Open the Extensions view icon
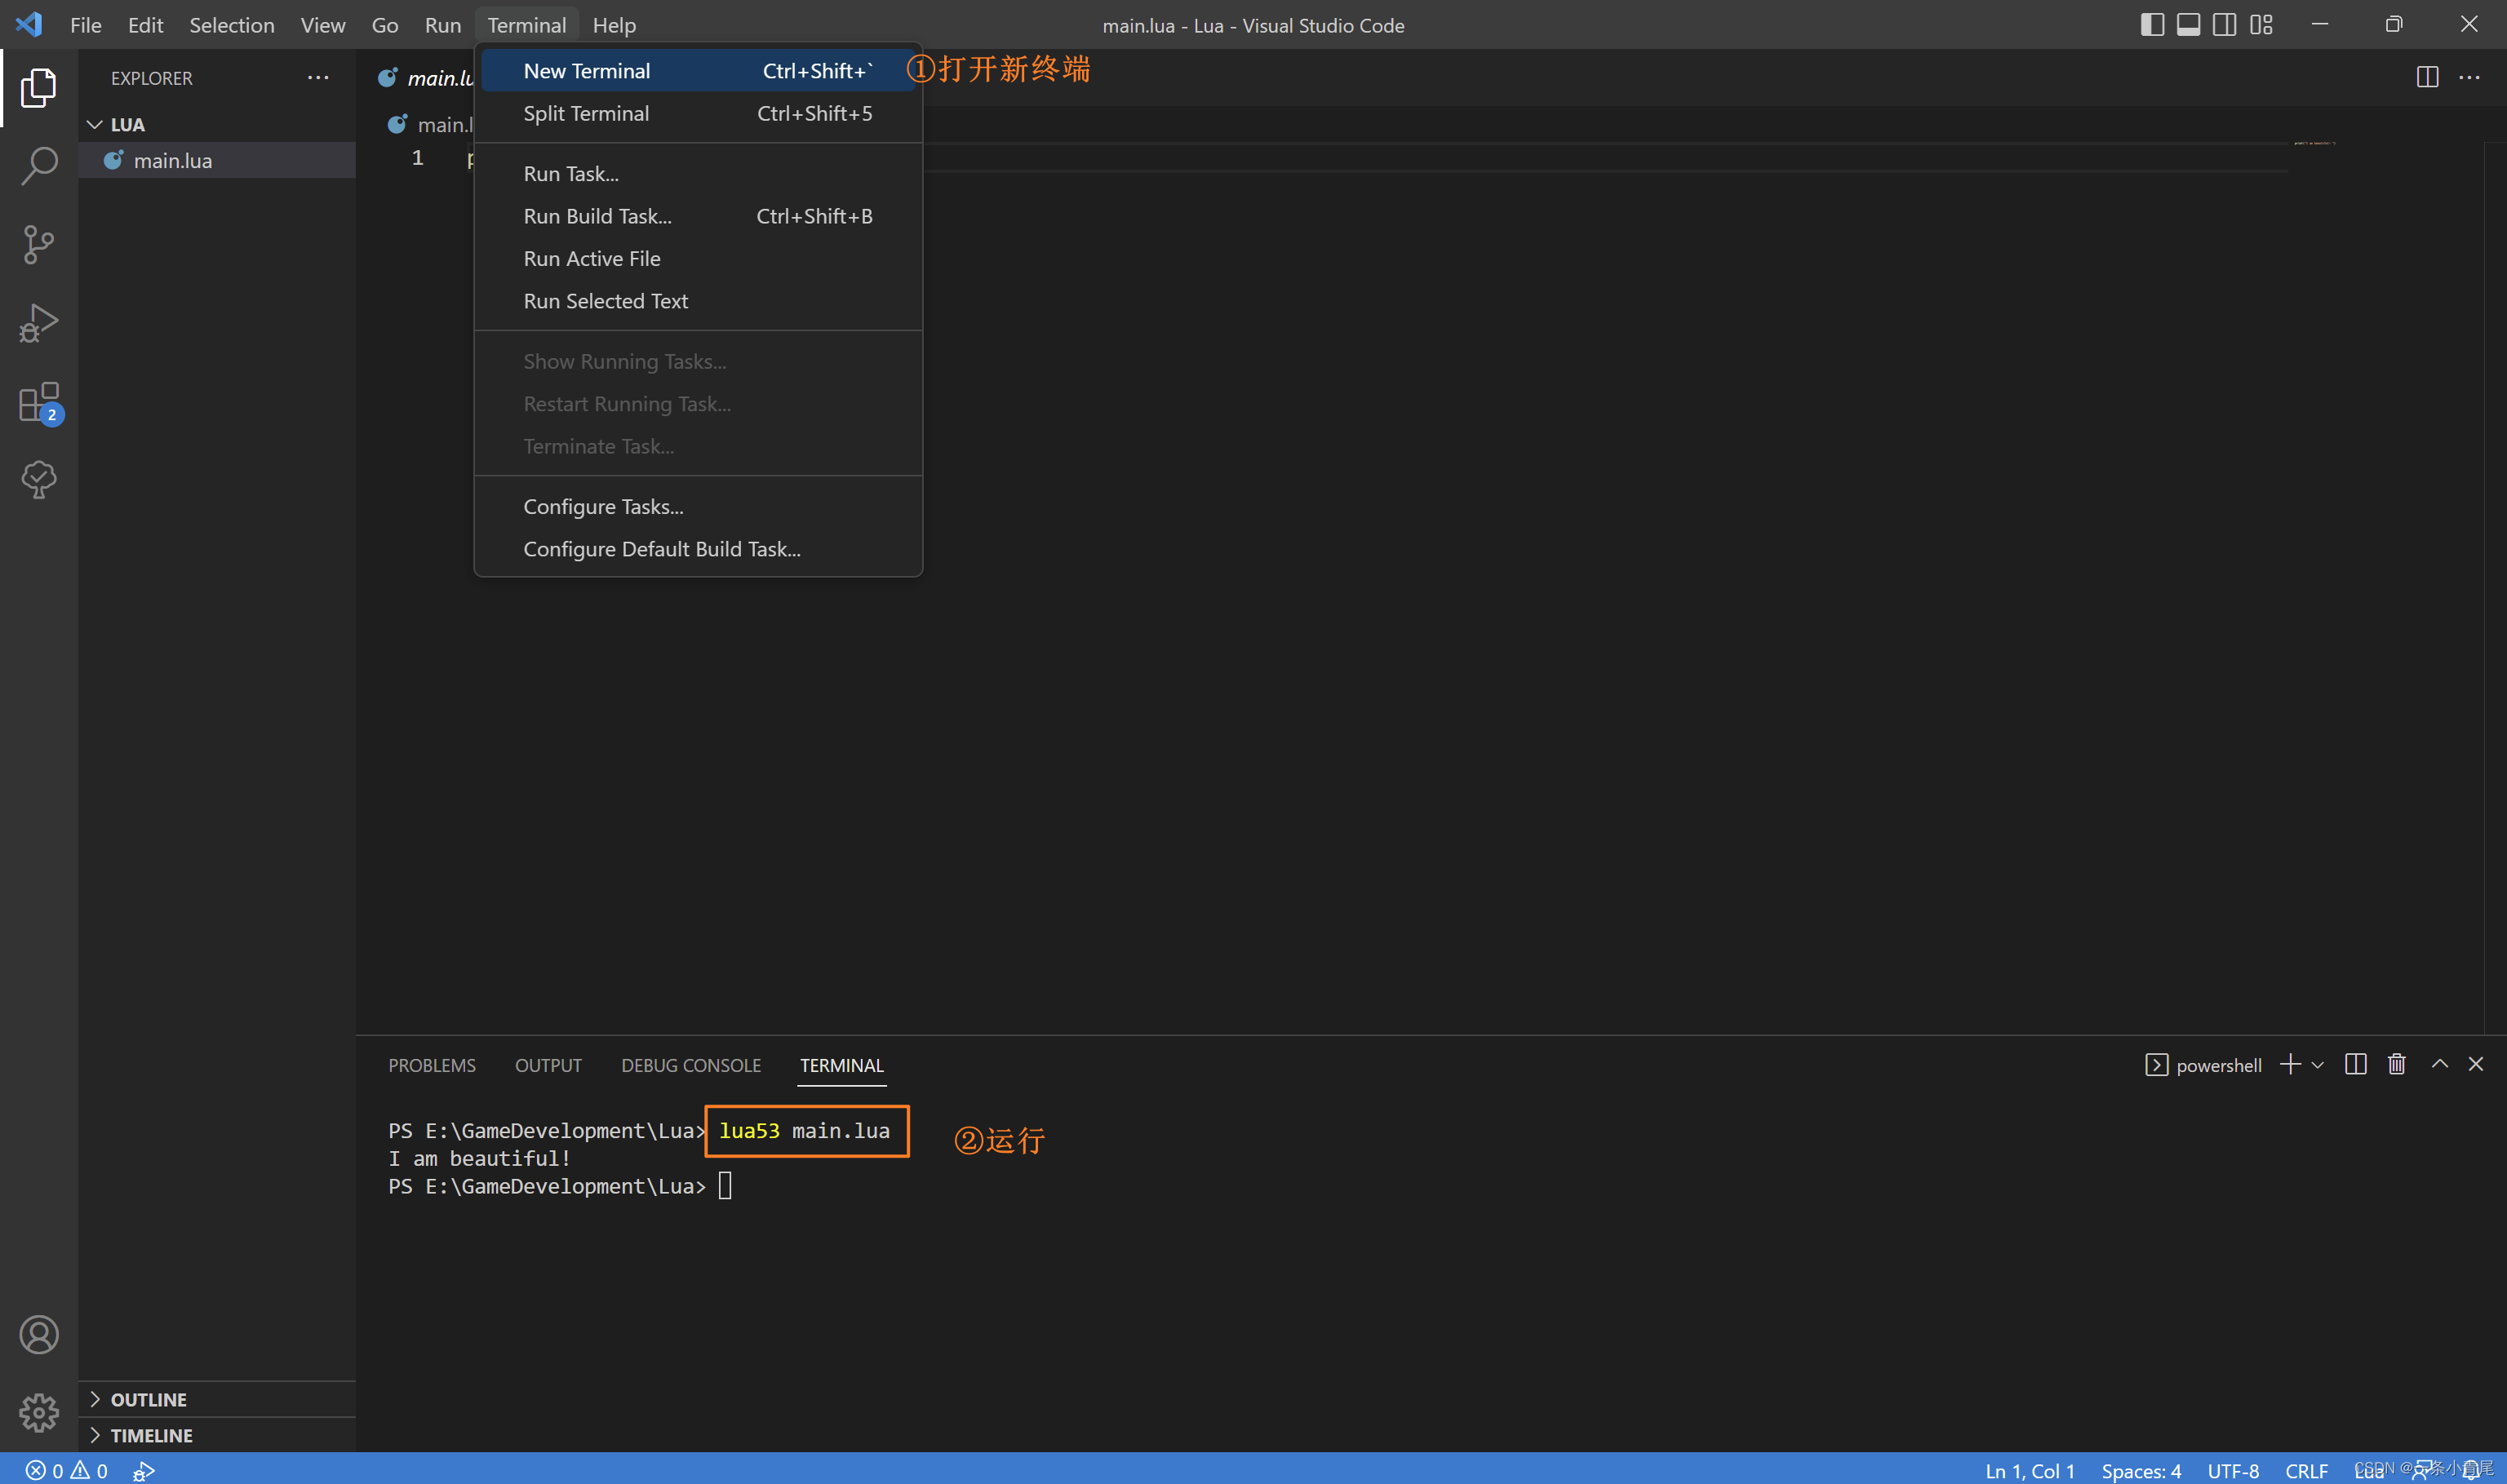 pyautogui.click(x=38, y=402)
